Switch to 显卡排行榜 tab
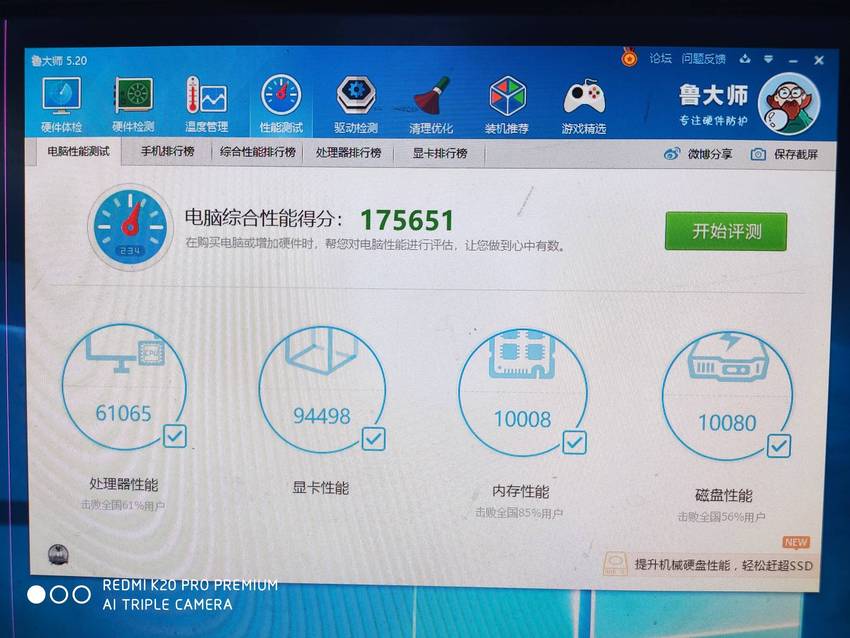The width and height of the screenshot is (850, 638). [x=440, y=153]
